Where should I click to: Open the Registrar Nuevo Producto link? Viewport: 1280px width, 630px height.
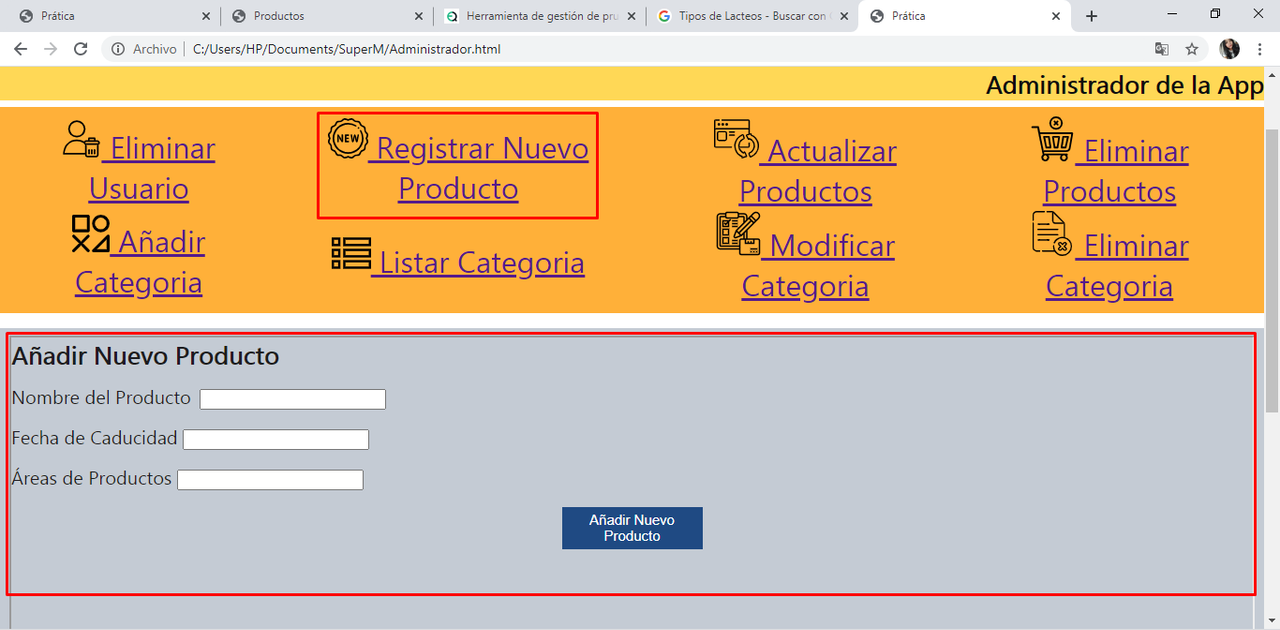pos(478,168)
